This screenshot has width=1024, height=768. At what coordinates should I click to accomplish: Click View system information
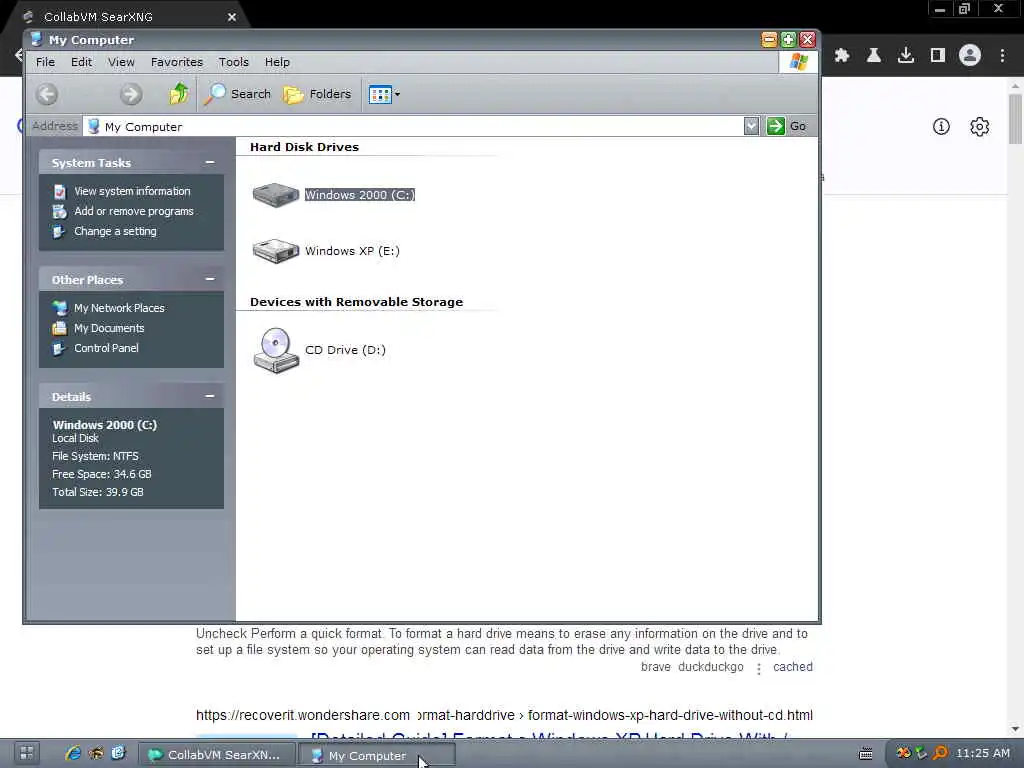(132, 191)
